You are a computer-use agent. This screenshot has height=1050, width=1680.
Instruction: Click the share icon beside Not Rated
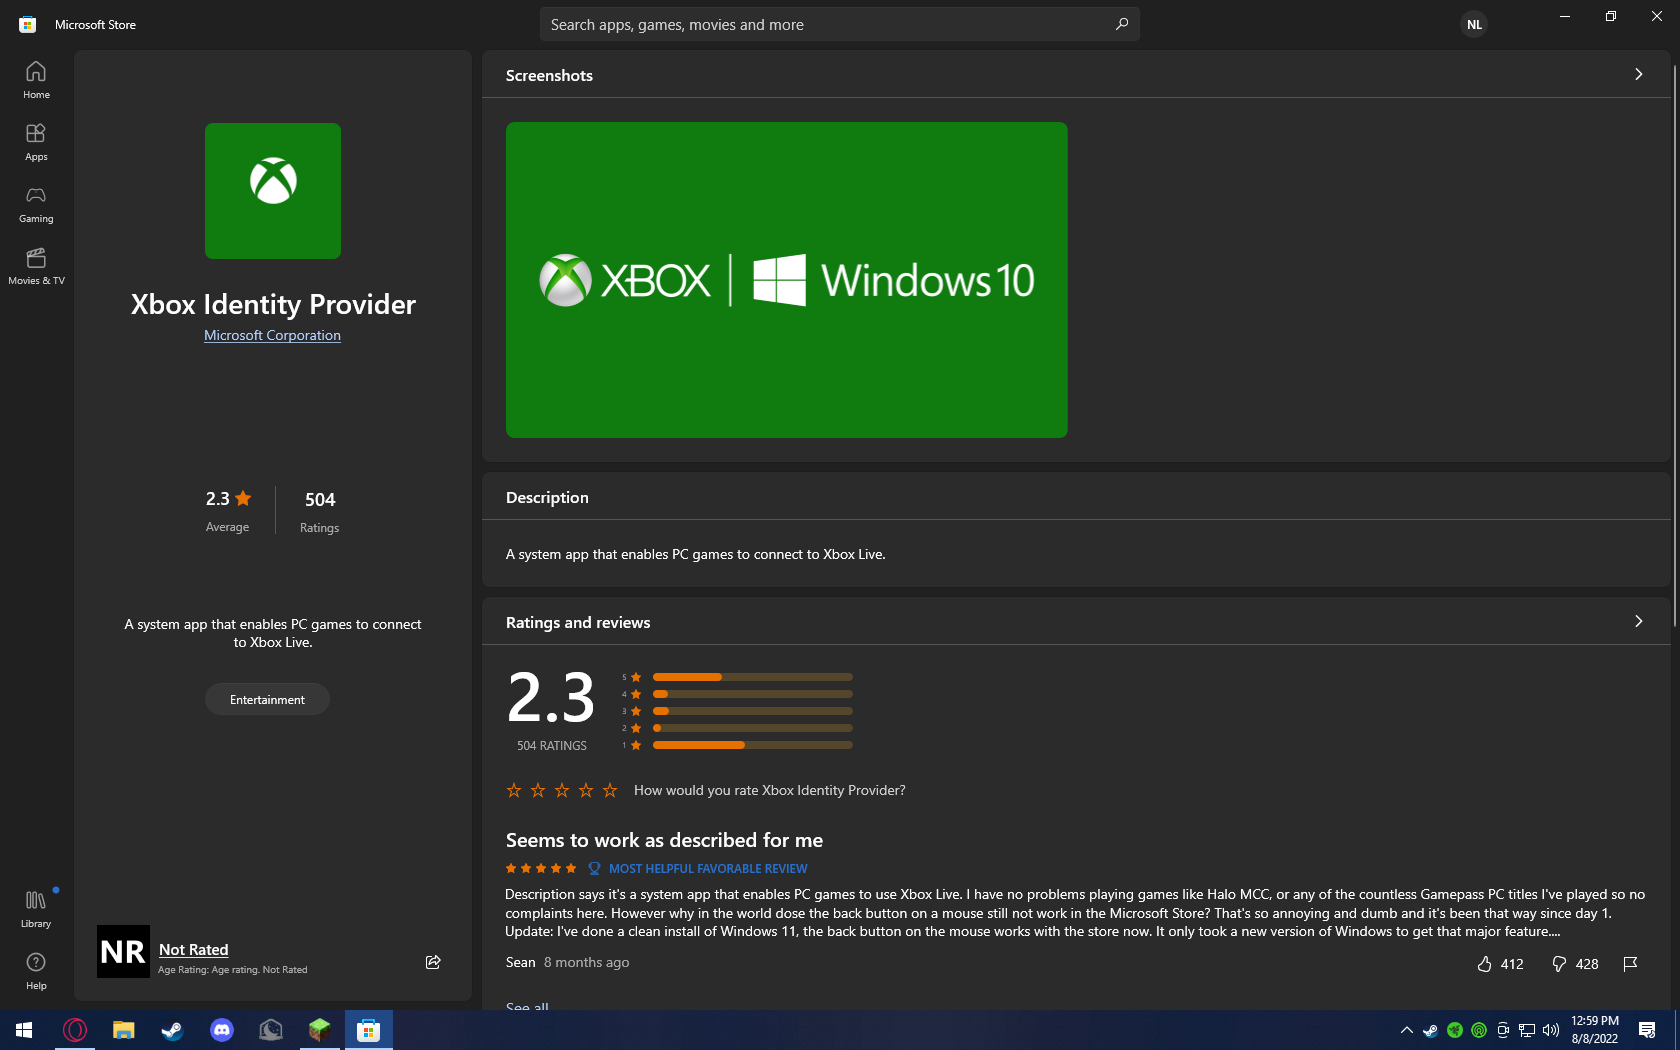click(x=433, y=962)
